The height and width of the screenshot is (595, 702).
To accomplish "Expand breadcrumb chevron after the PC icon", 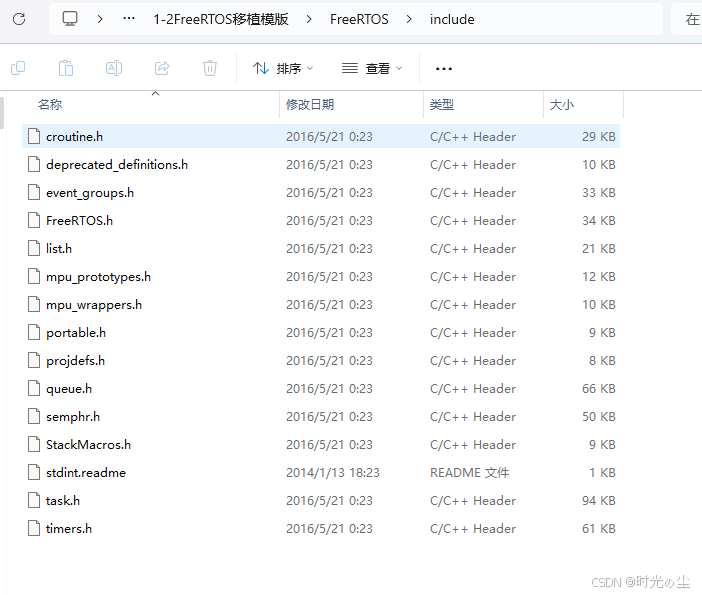I will (100, 19).
